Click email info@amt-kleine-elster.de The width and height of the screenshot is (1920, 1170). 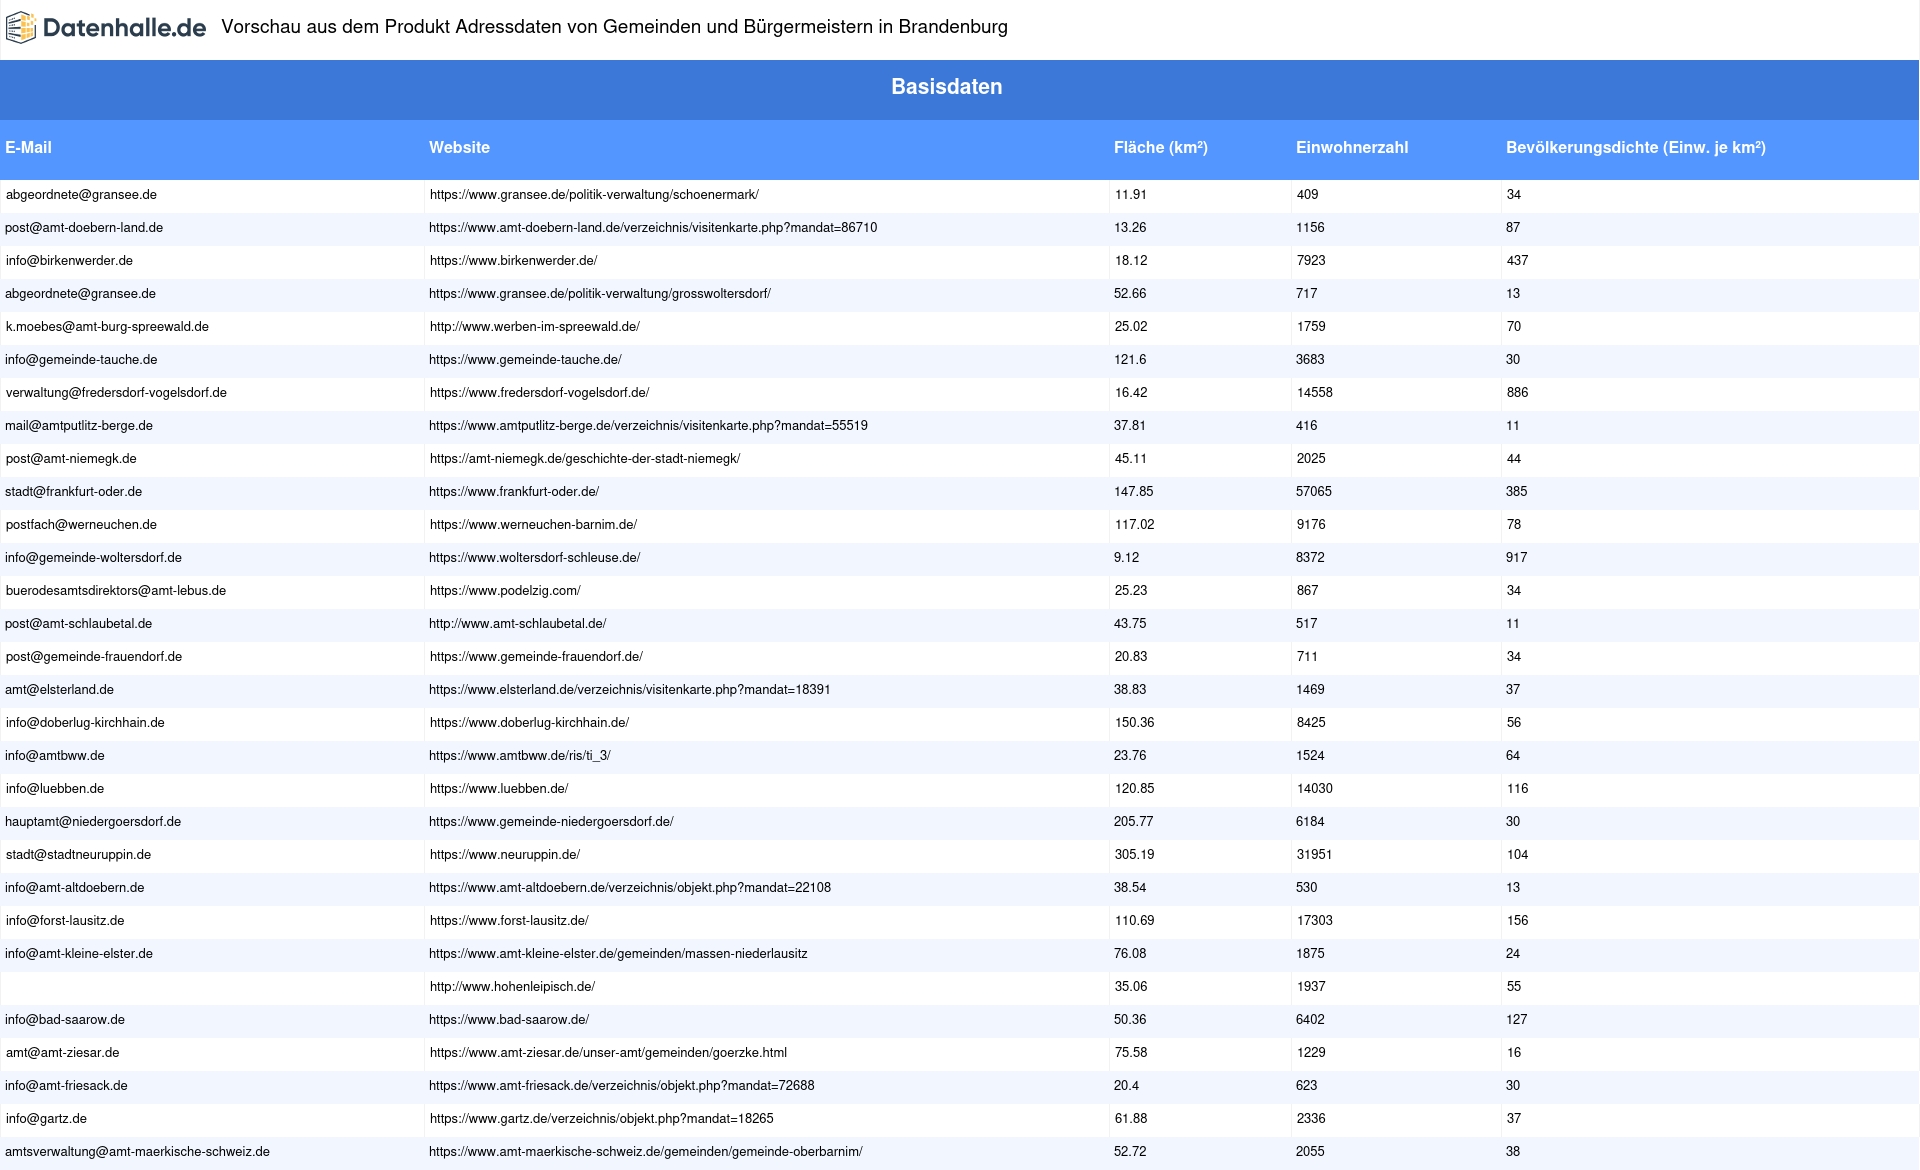point(79,954)
